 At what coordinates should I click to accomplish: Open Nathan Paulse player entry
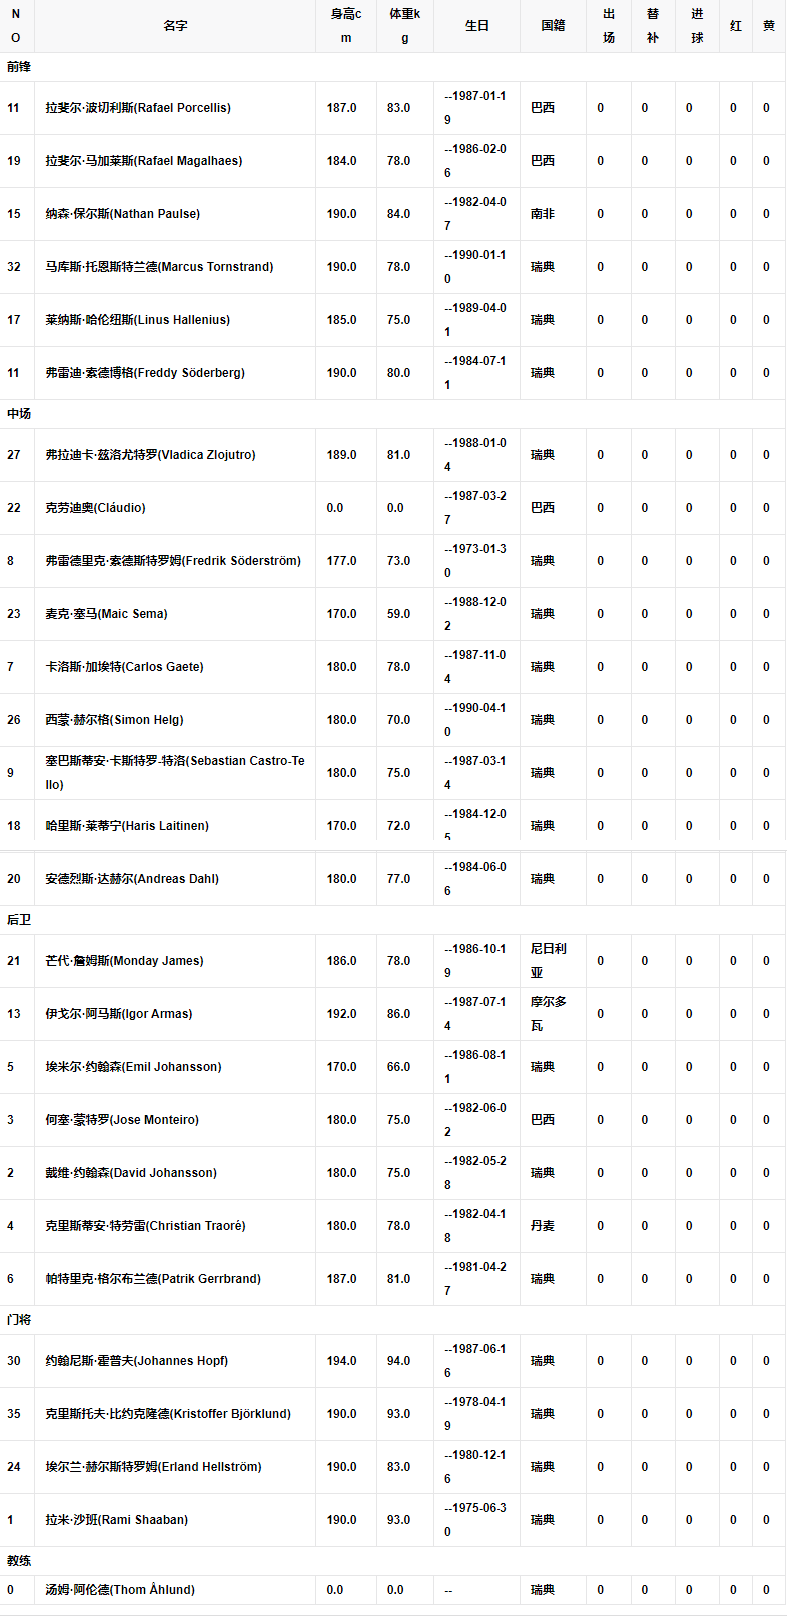pyautogui.click(x=122, y=214)
